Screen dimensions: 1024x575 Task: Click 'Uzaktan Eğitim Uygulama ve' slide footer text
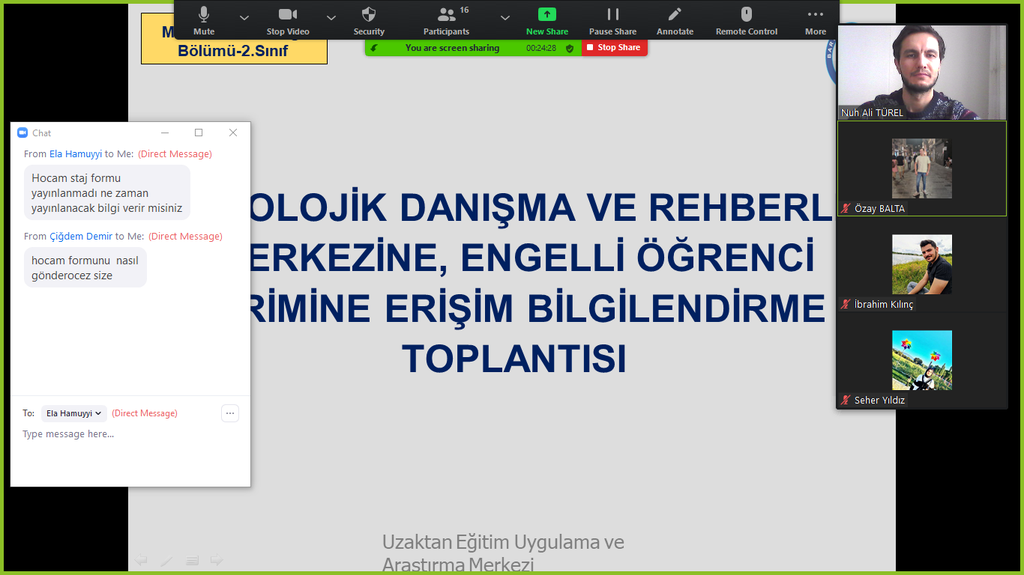503,542
